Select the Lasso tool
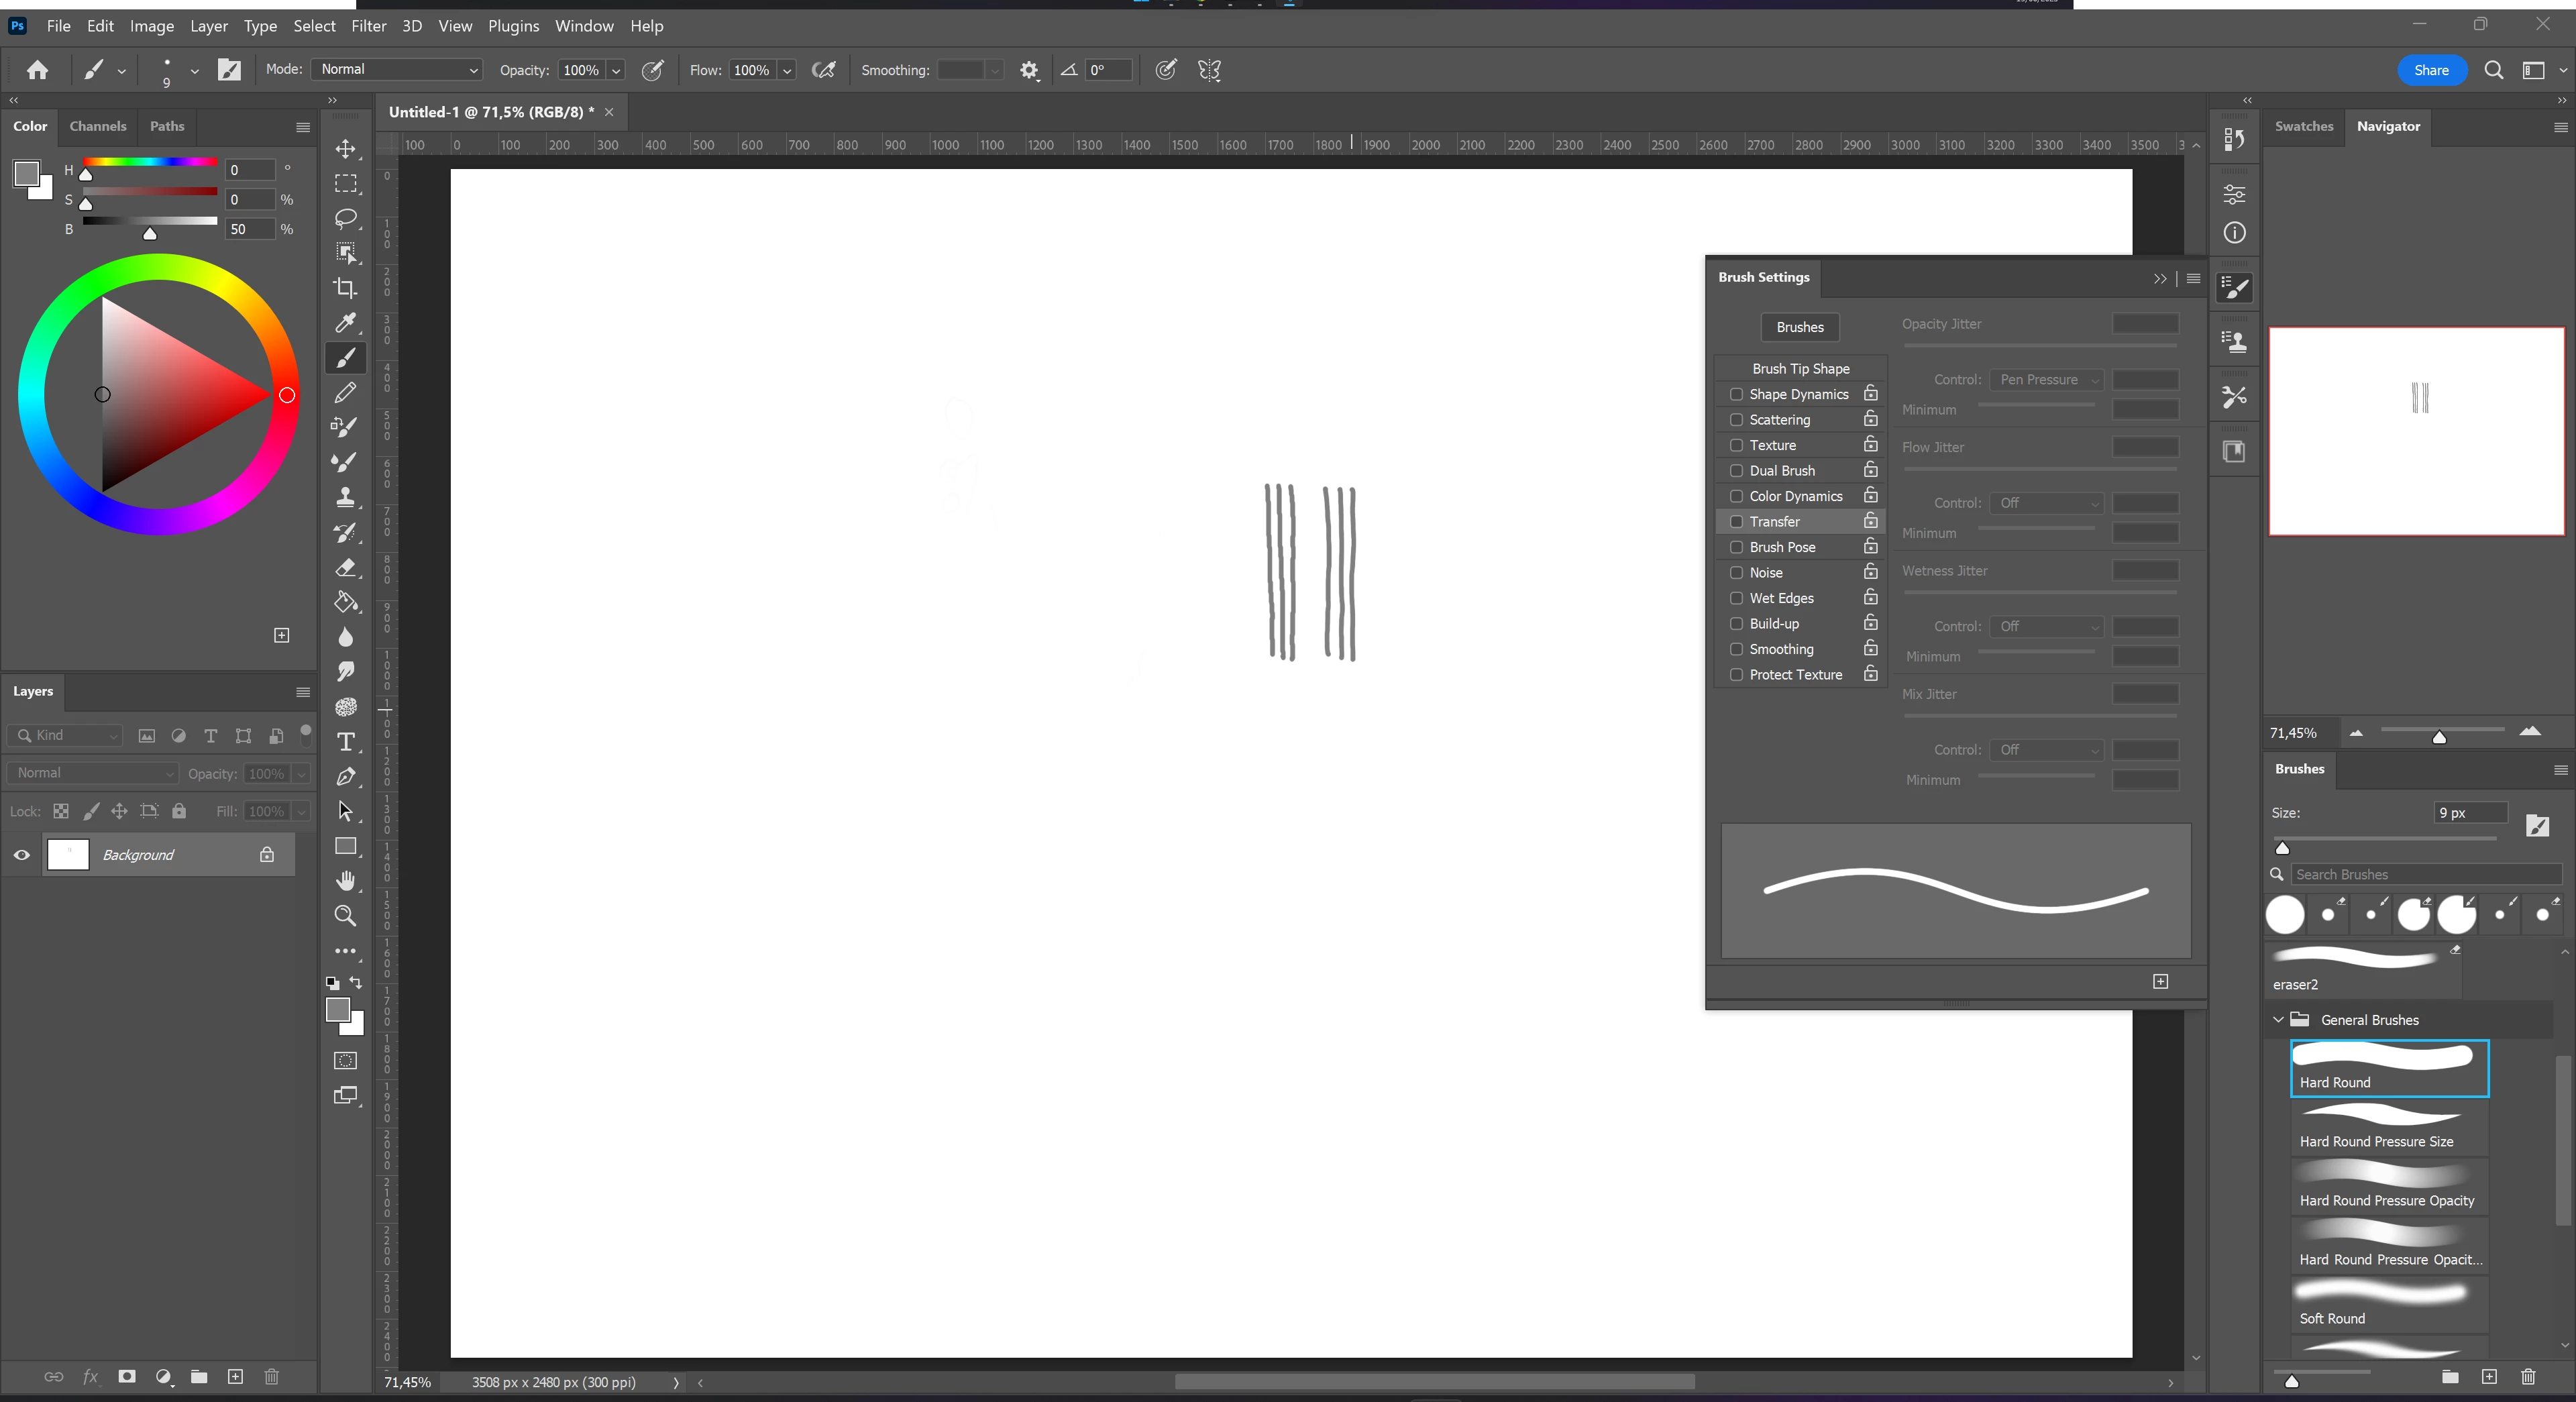This screenshot has width=2576, height=1402. 345,218
